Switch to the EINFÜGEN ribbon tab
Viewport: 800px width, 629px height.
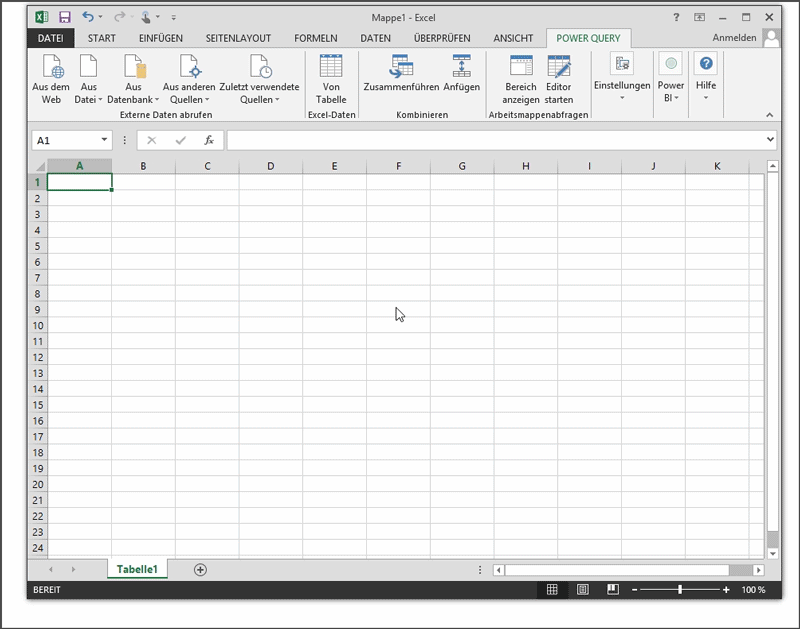point(161,38)
